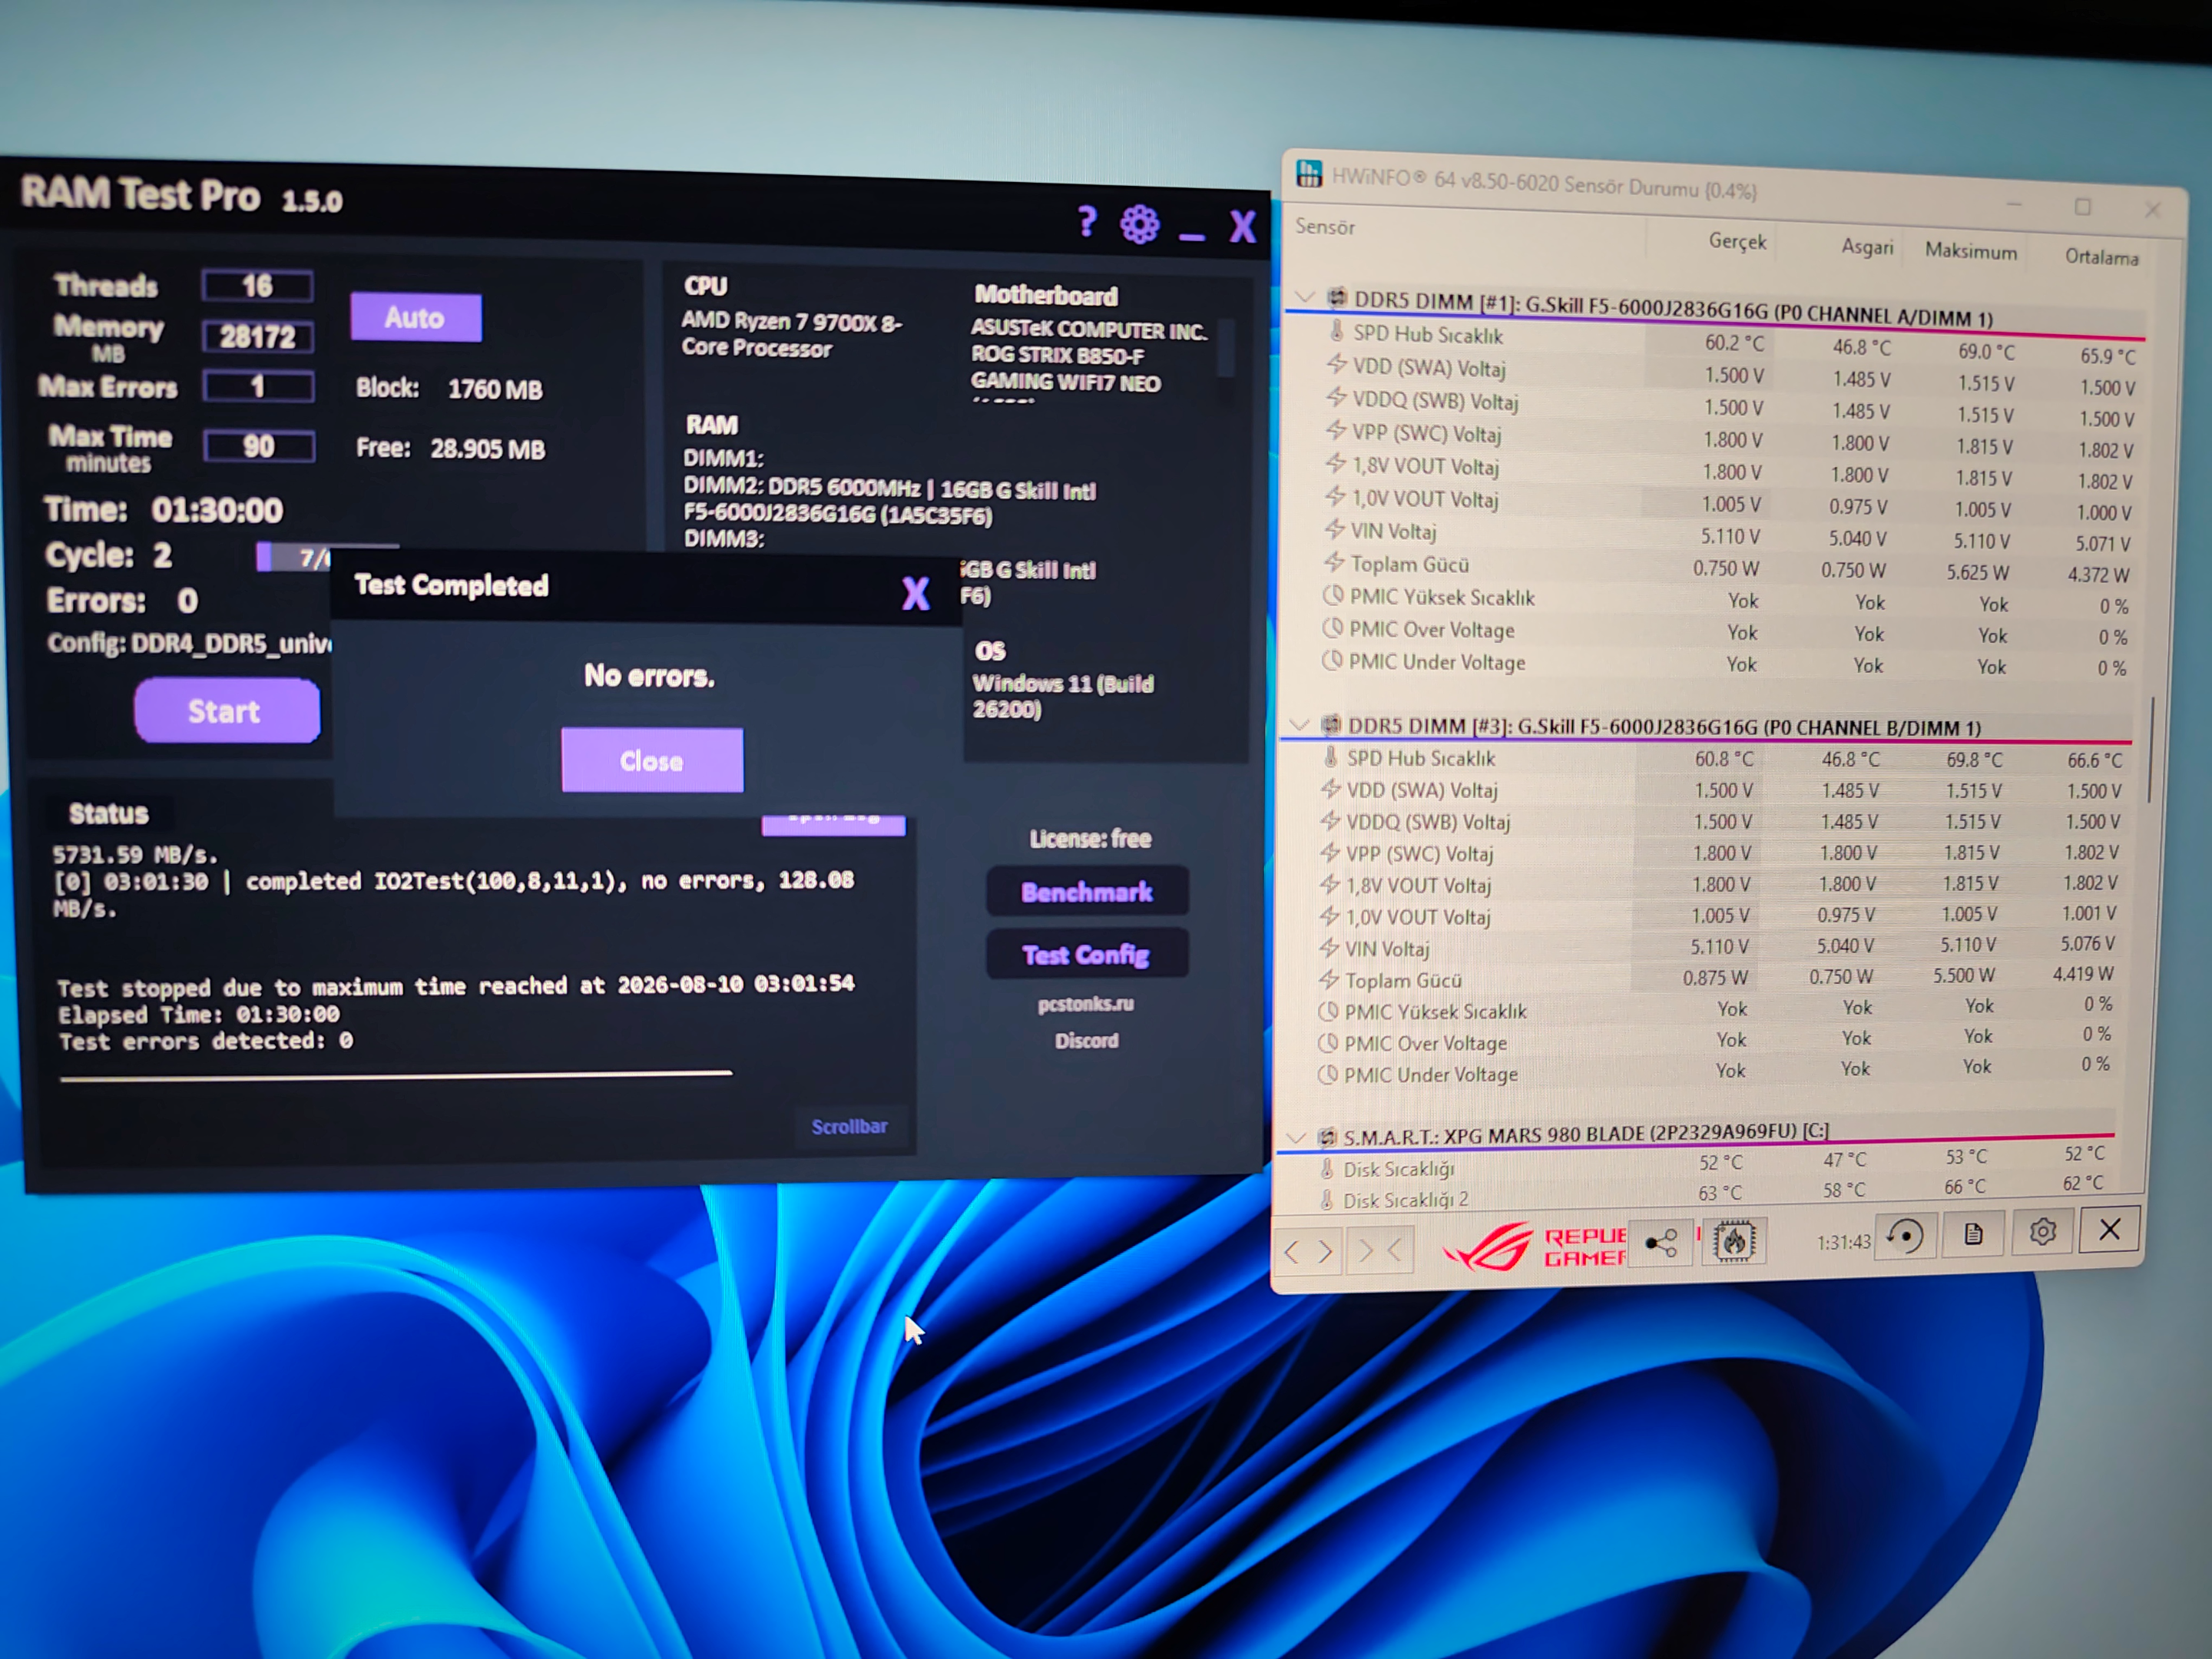Viewport: 2212px width, 1659px height.
Task: Click the Threads input field
Action: click(x=258, y=286)
